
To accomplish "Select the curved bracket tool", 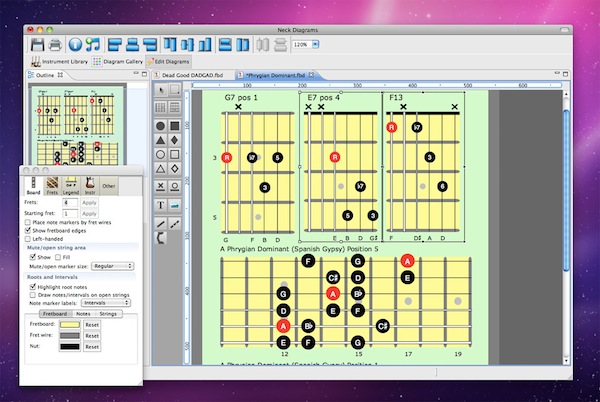I will point(161,238).
